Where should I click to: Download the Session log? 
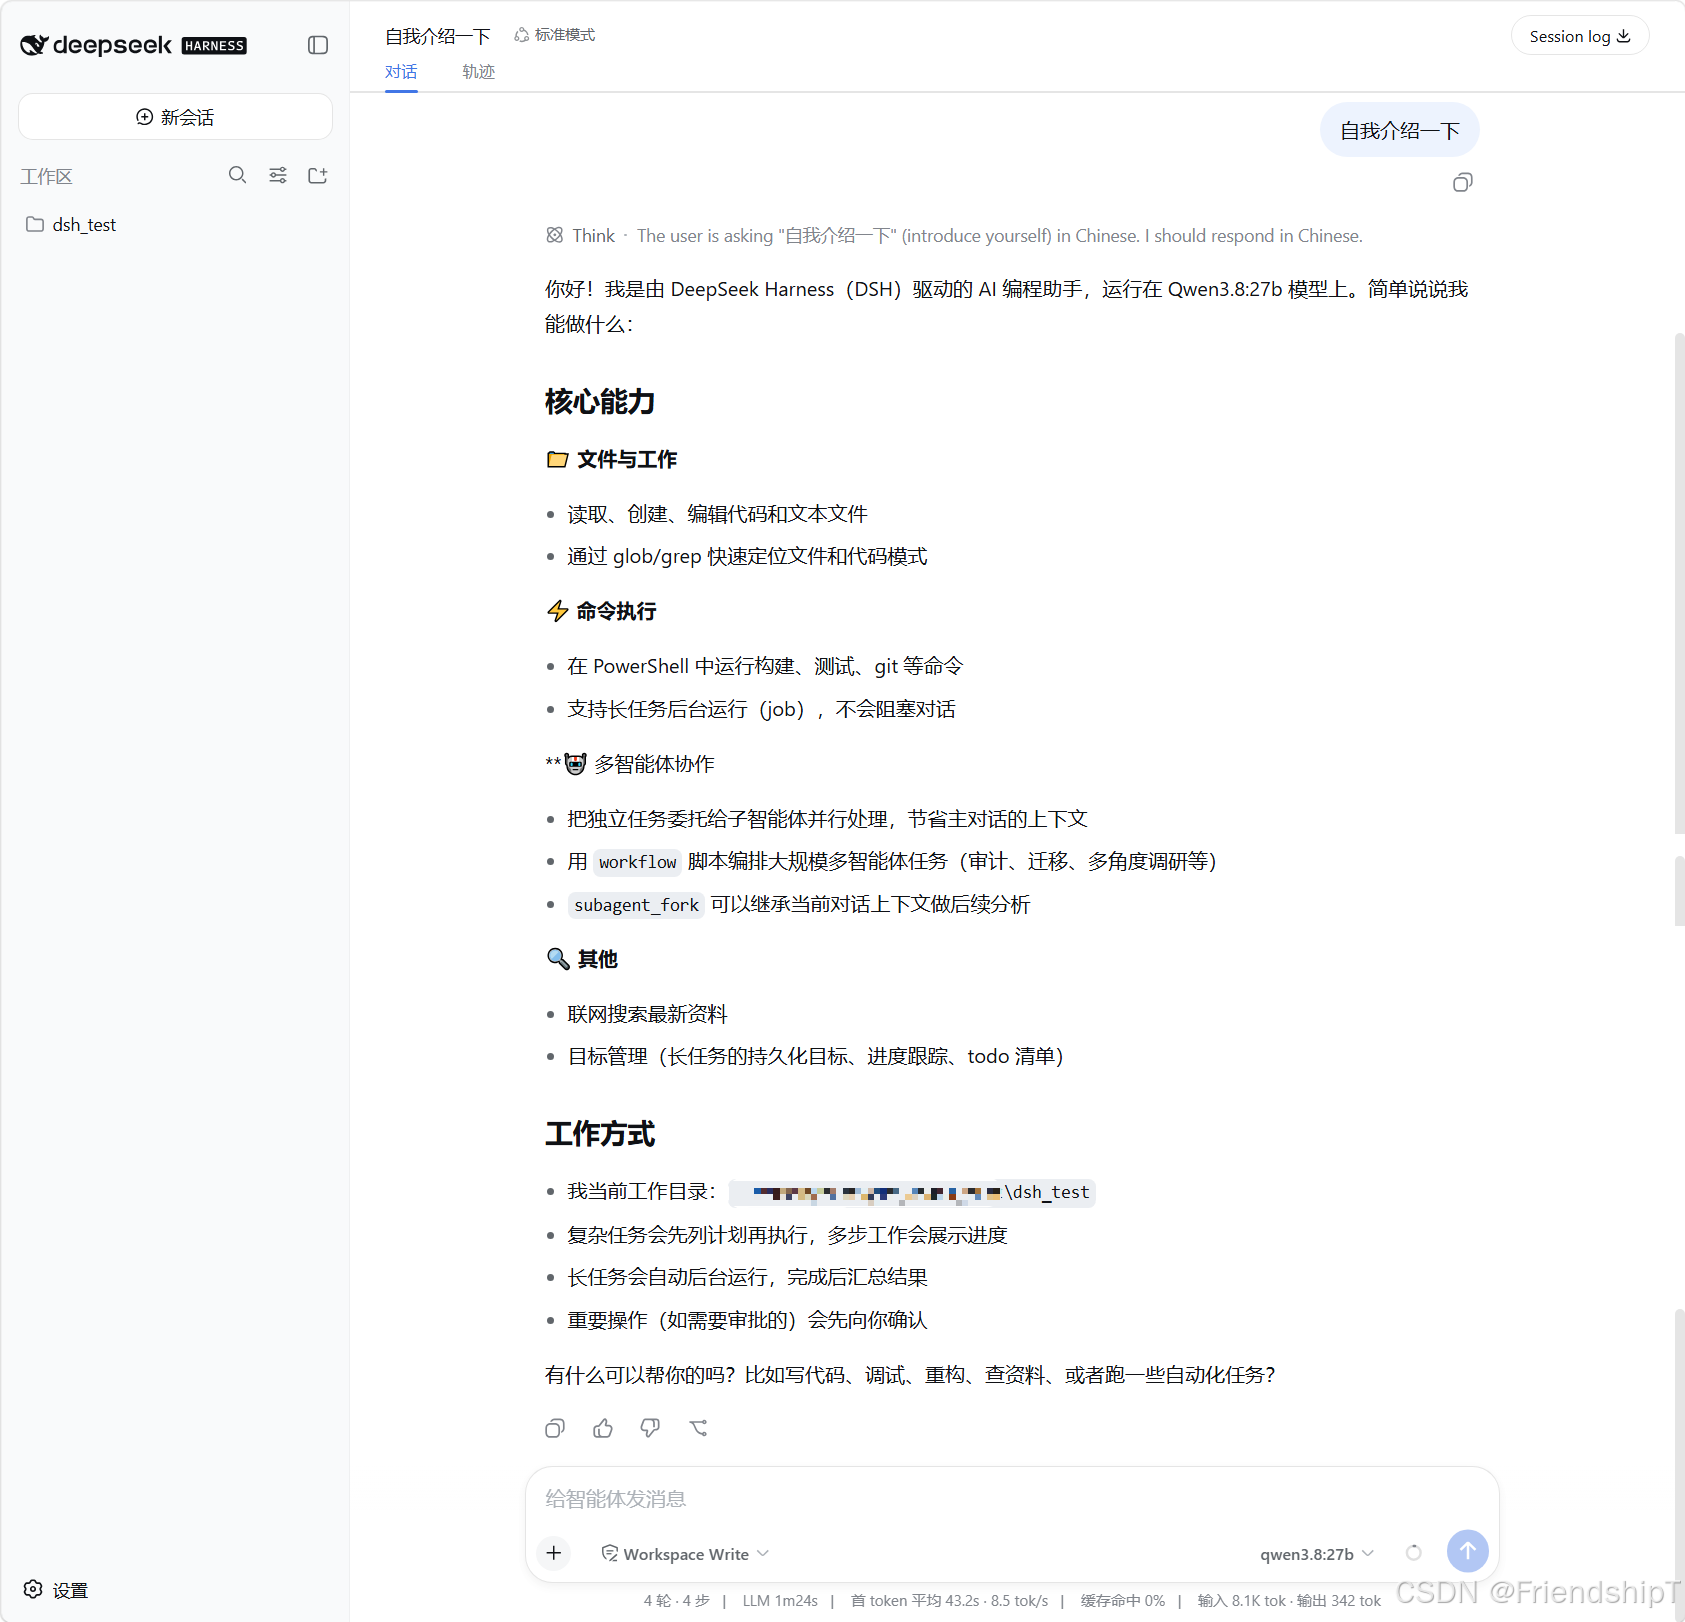pos(1579,36)
